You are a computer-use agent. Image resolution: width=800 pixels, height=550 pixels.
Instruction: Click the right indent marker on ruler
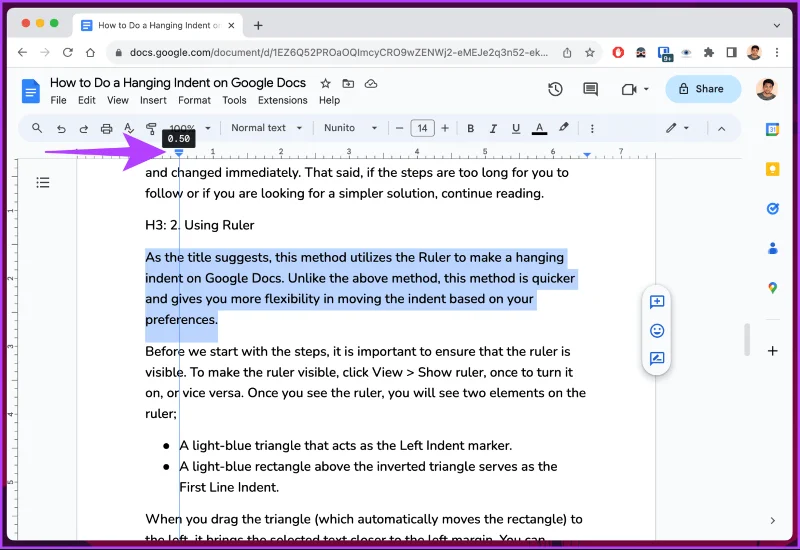[x=587, y=154]
